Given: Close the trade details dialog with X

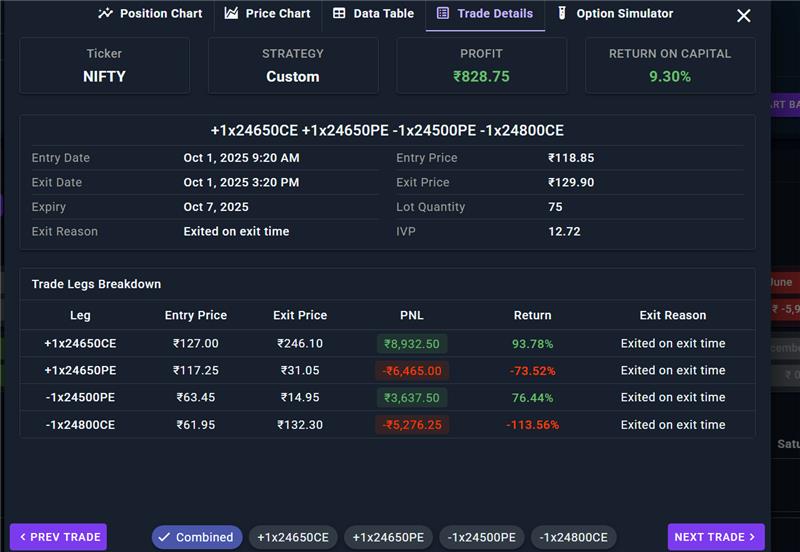Looking at the screenshot, I should coord(743,16).
